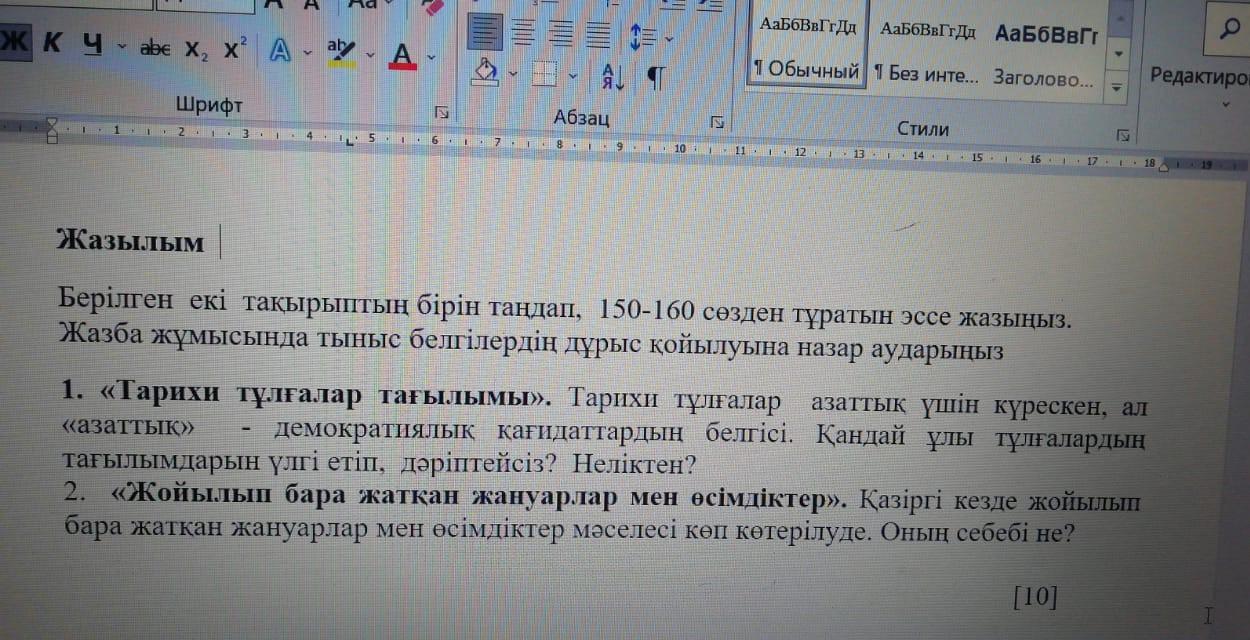The image size is (1250, 640).
Task: Toggle italic formatting with the К button
Action: point(52,44)
